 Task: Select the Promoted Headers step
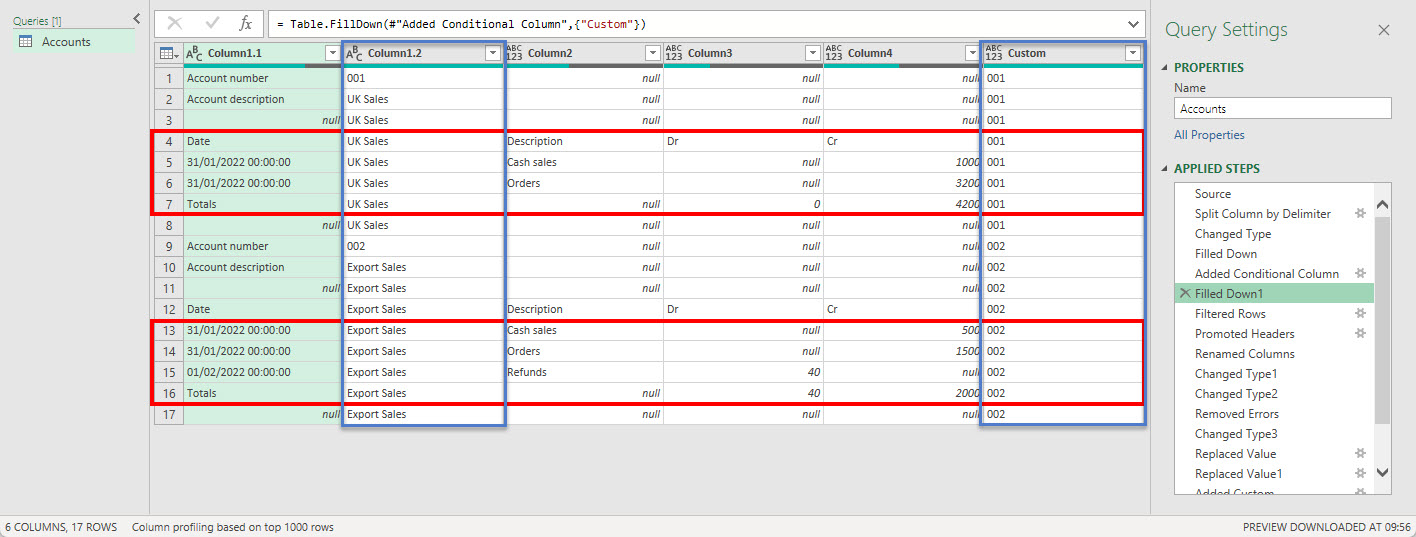coord(1244,334)
